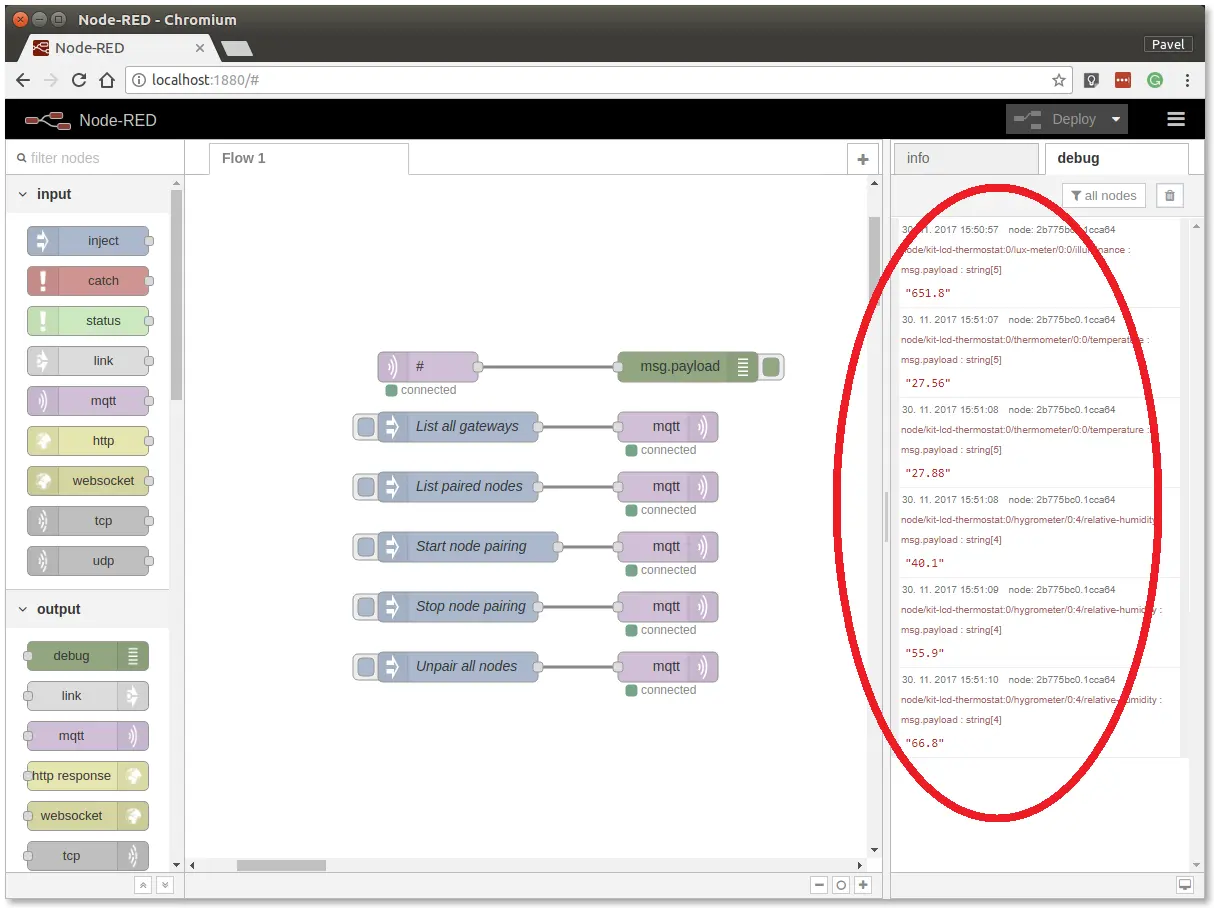Select the inject node in palette
The width and height of the screenshot is (1214, 908).
pos(88,241)
